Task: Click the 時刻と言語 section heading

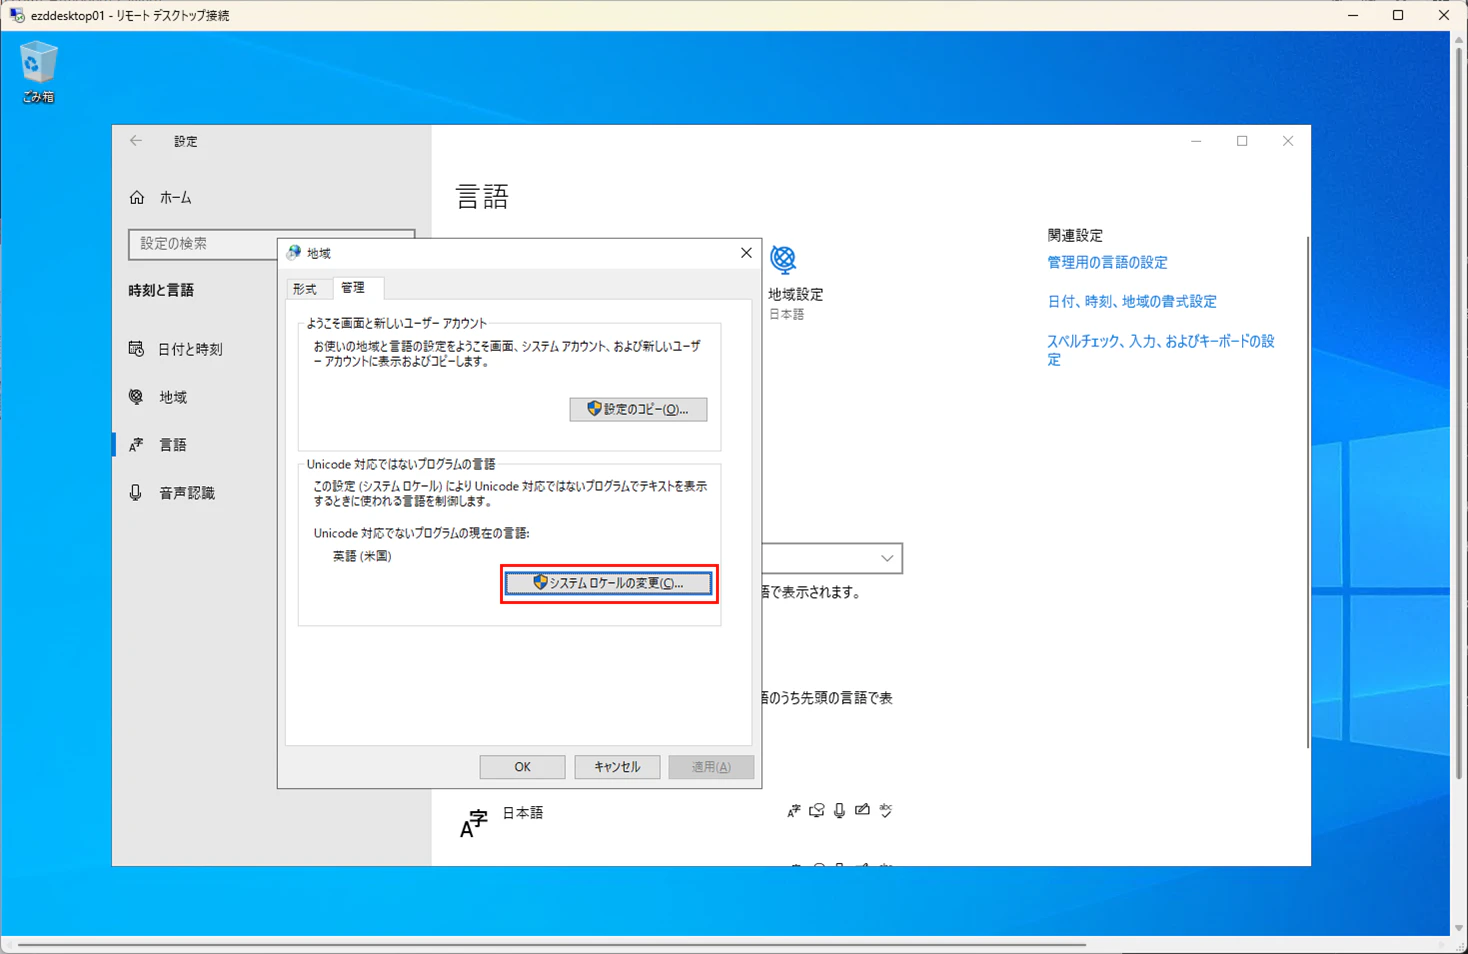Action: coord(161,290)
